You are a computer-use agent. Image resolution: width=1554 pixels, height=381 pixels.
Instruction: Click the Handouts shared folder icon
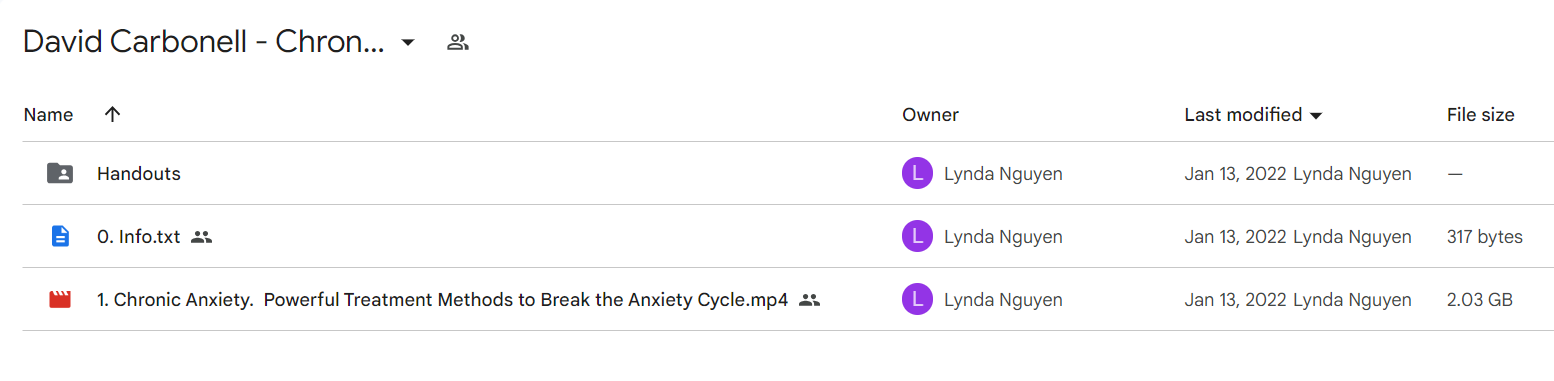(60, 173)
